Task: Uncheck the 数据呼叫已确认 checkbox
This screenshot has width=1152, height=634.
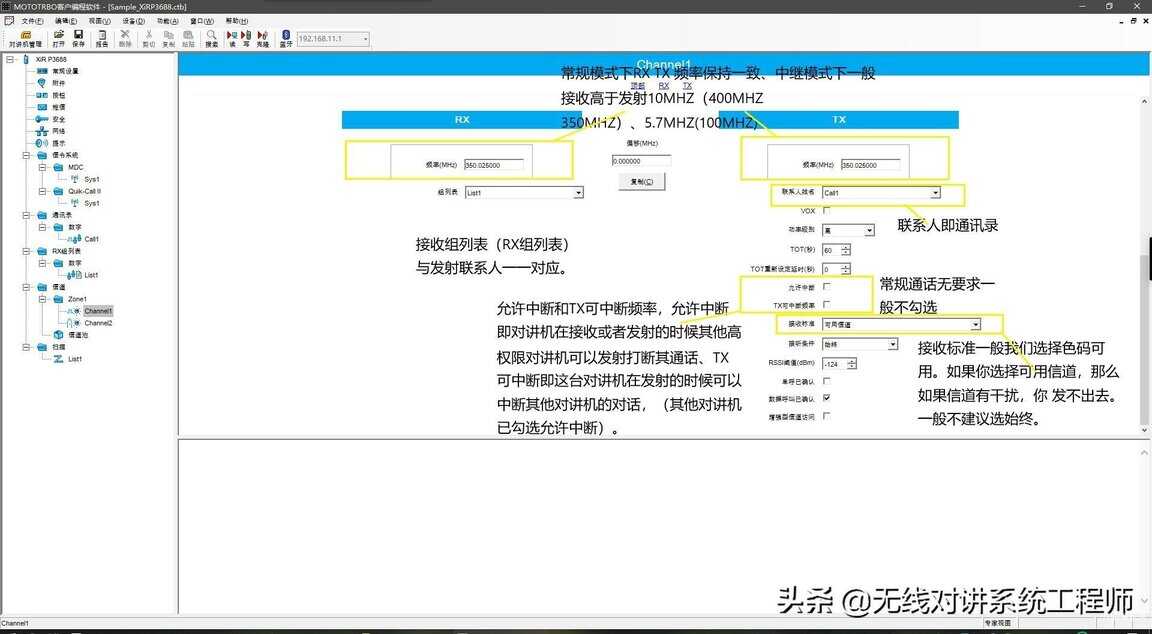Action: pos(826,398)
